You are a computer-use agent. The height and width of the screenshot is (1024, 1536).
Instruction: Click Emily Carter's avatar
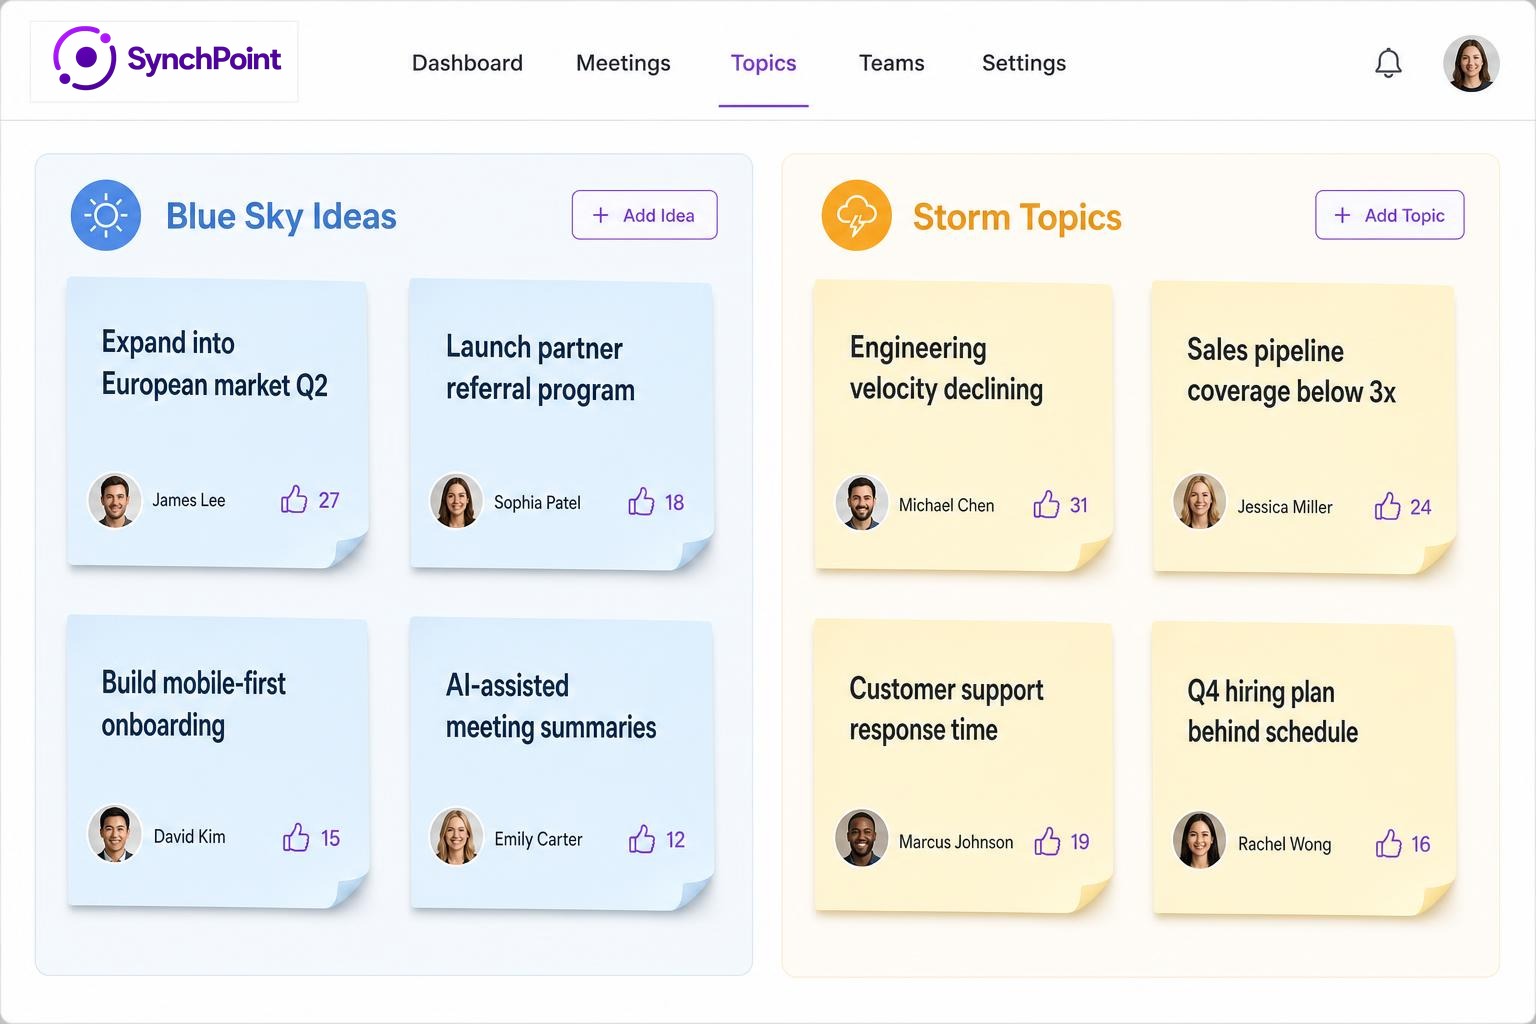(456, 836)
